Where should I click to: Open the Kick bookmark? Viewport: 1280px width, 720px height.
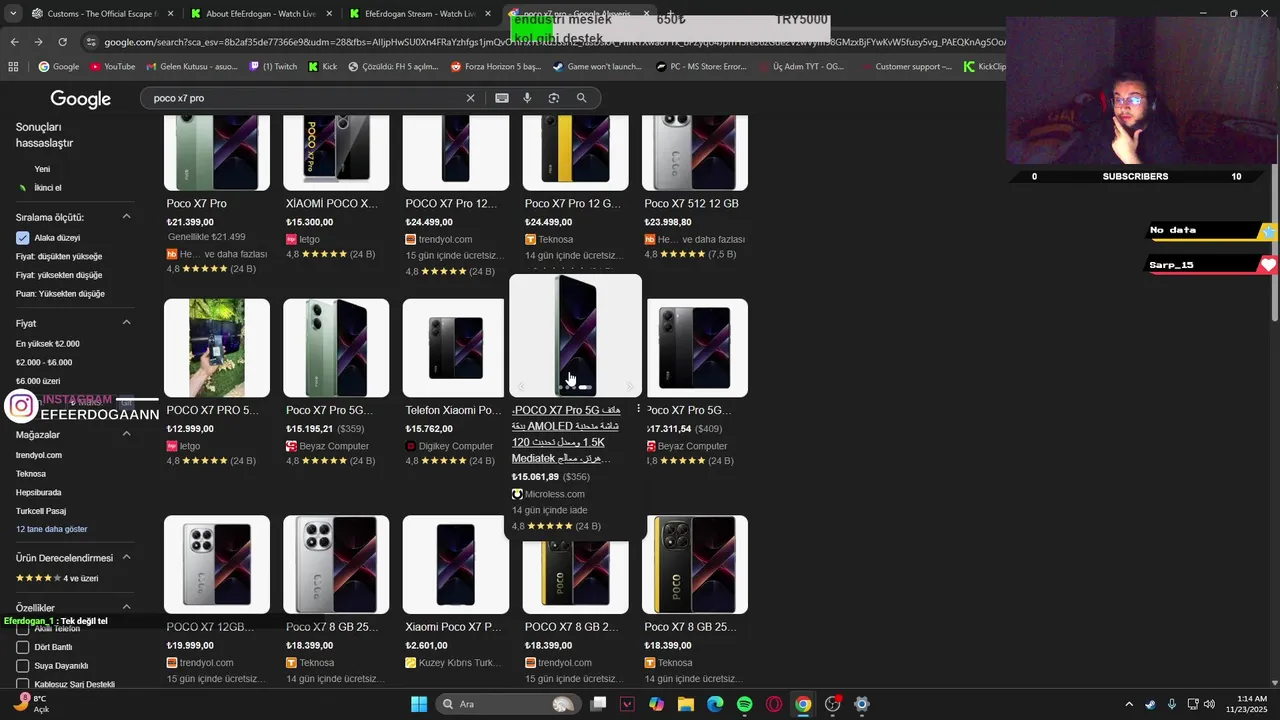(323, 67)
